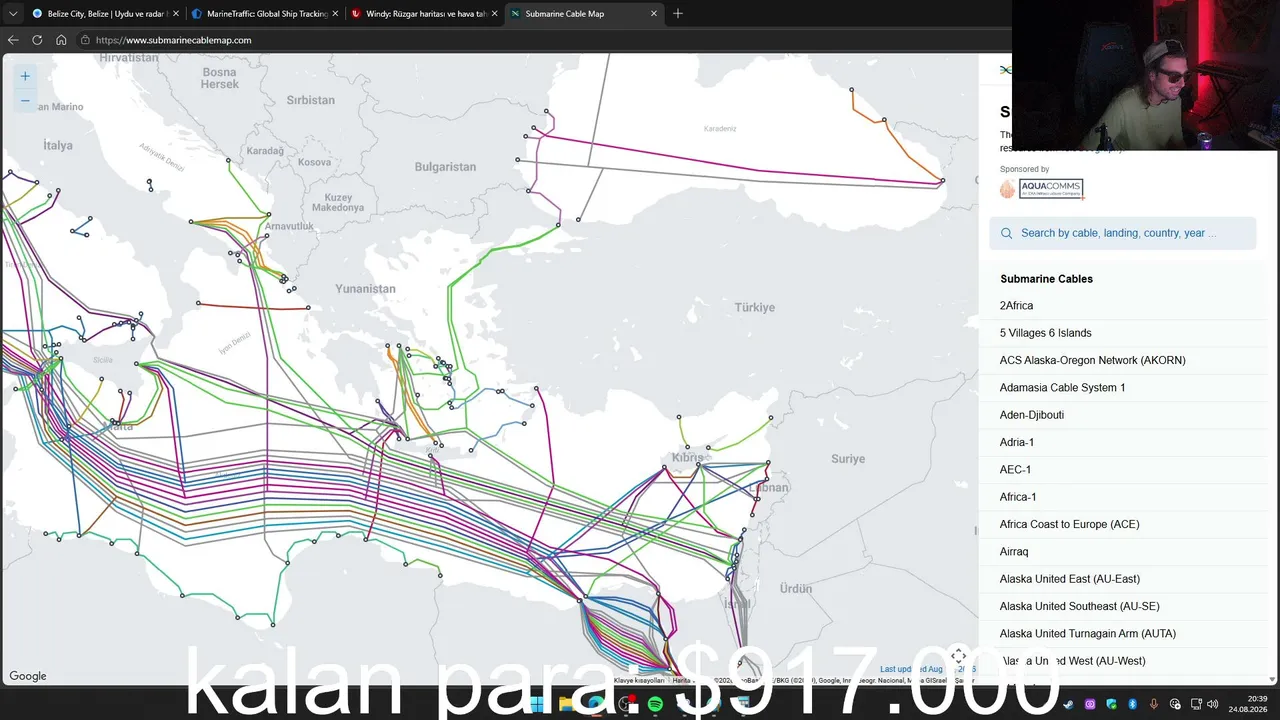Zoom out on the cable map
Viewport: 1280px width, 720px height.
25,100
